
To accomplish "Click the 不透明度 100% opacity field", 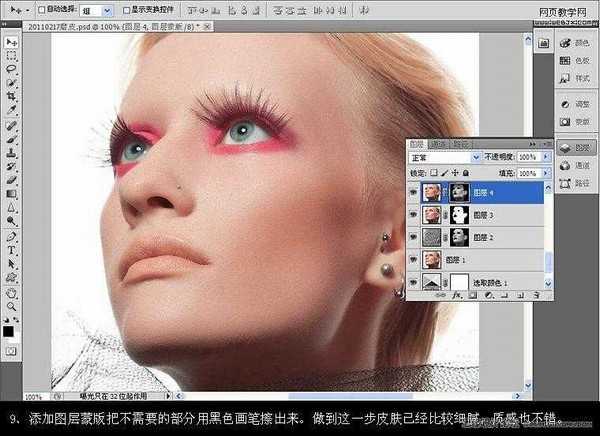I will [x=530, y=157].
